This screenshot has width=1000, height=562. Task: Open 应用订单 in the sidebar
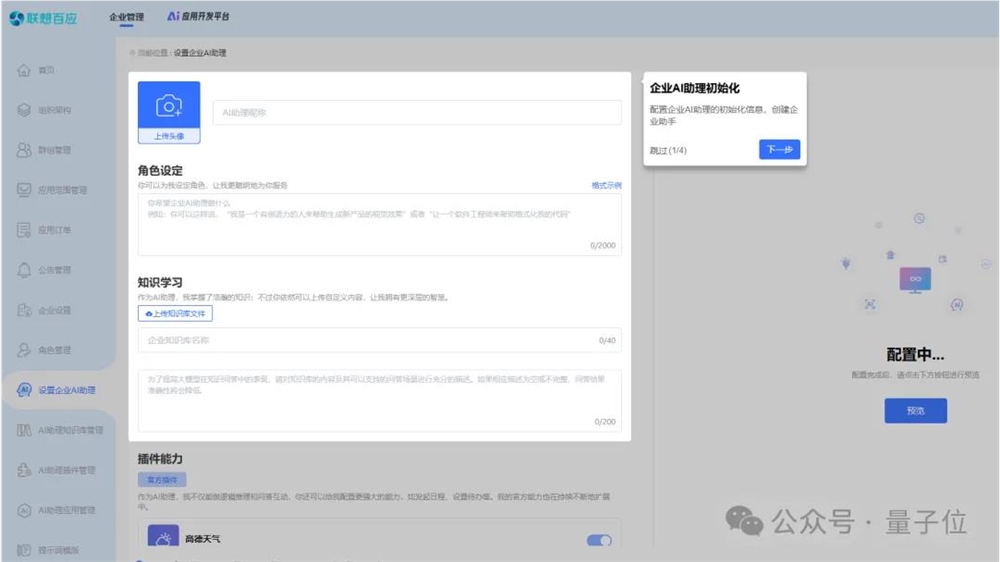(54, 230)
